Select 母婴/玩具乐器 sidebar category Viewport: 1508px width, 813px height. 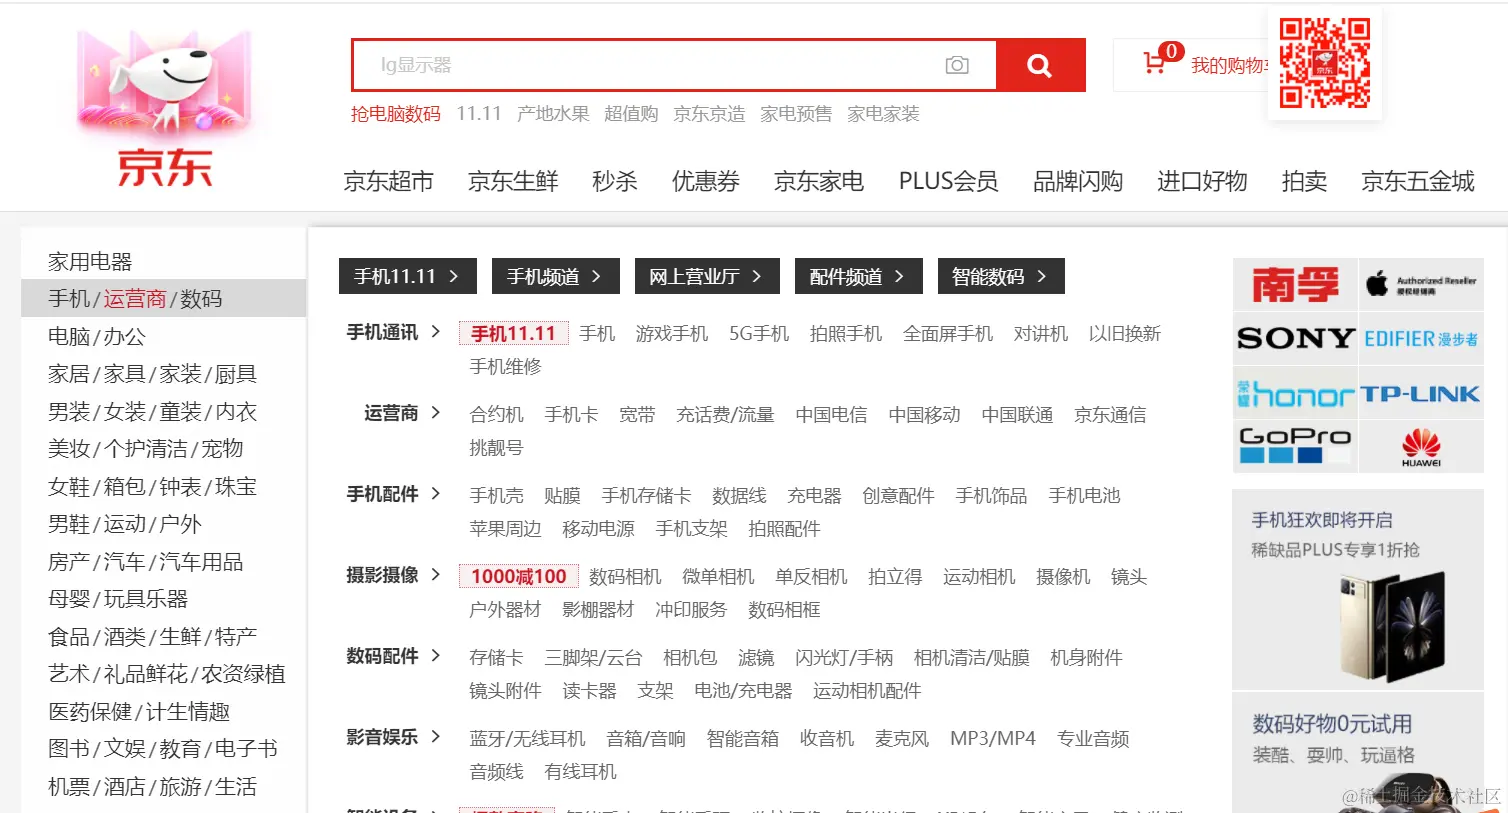(x=118, y=599)
